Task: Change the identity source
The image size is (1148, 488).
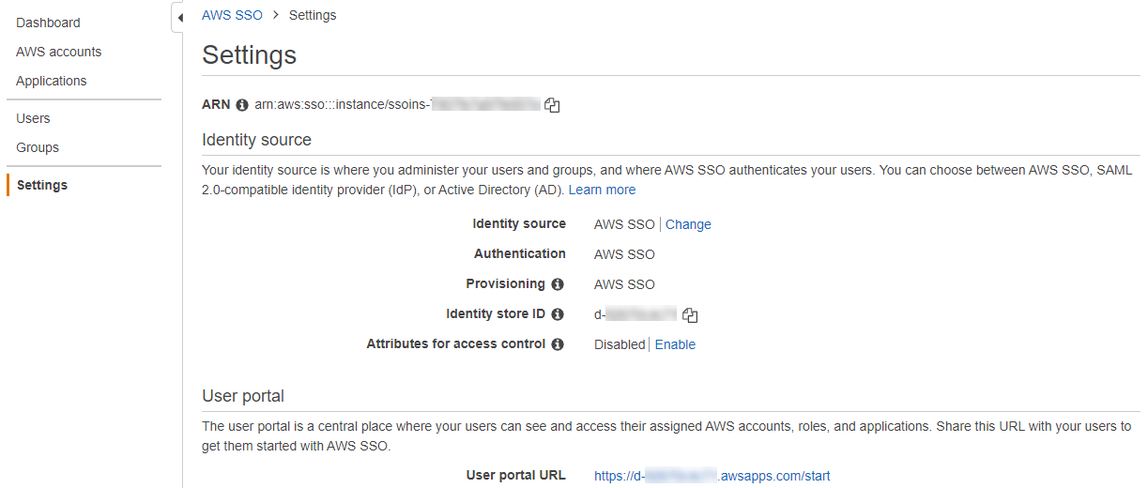Action: [x=688, y=225]
